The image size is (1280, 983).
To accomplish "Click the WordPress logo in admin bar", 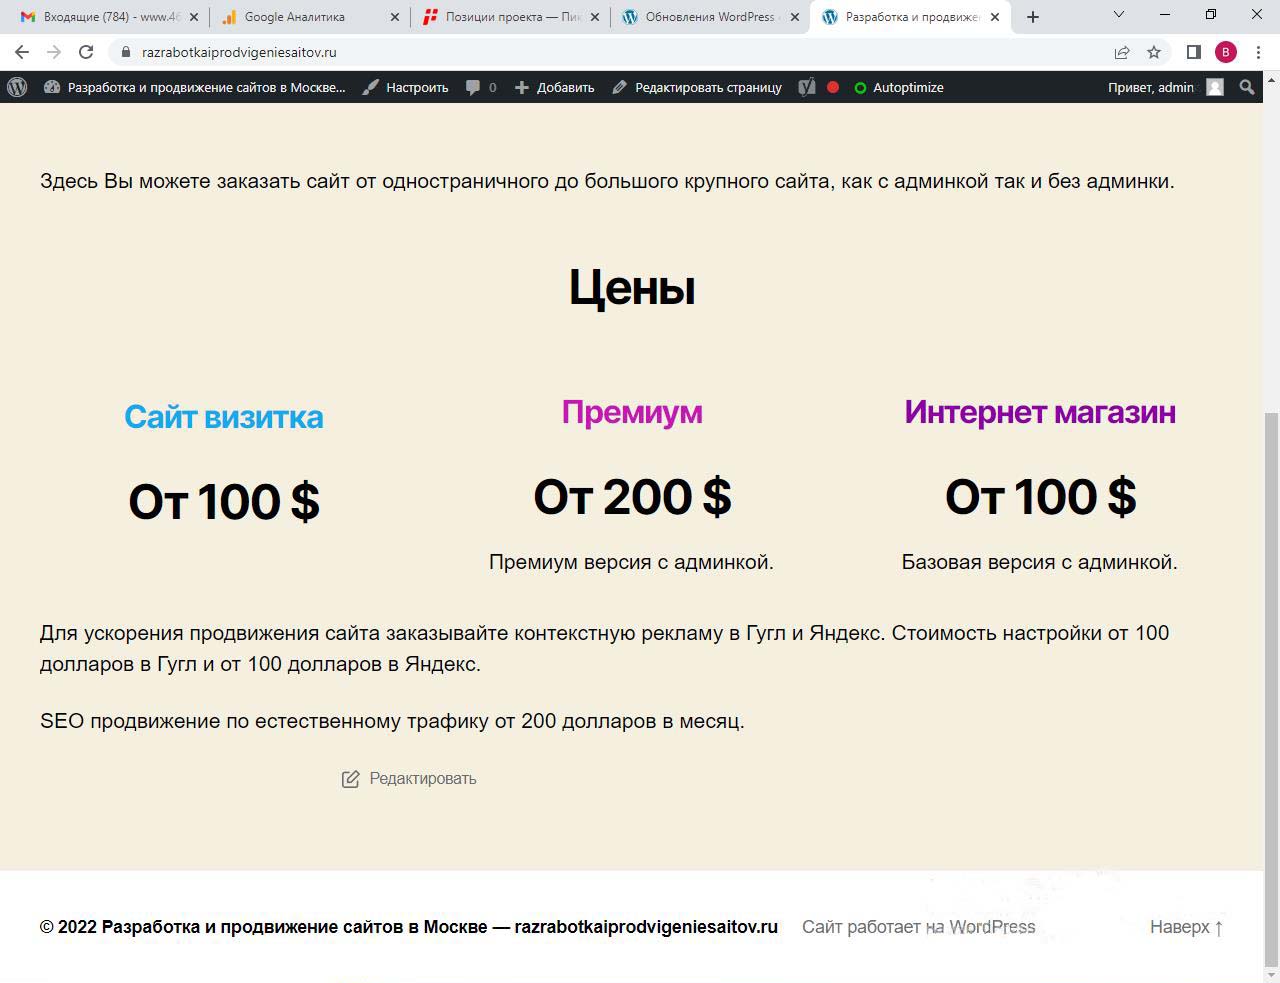I will [17, 88].
